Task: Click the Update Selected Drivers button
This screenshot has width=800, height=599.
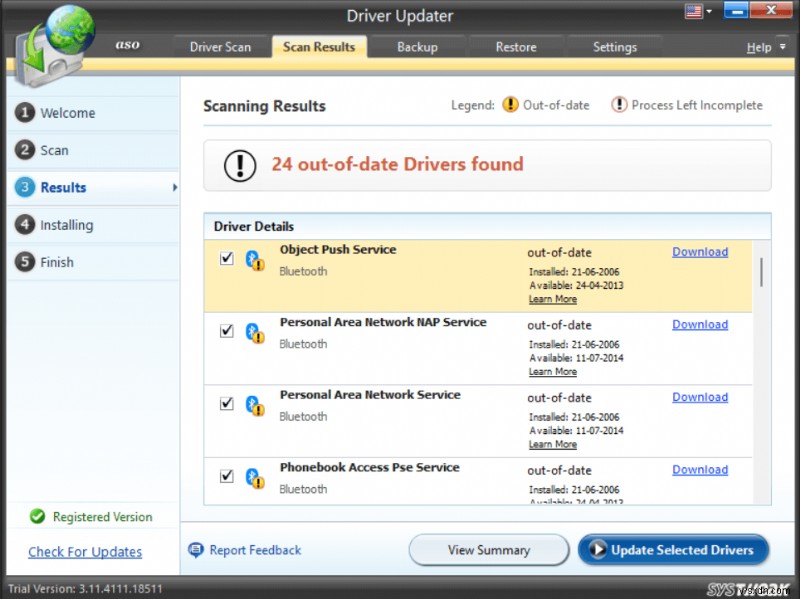Action: 673,550
